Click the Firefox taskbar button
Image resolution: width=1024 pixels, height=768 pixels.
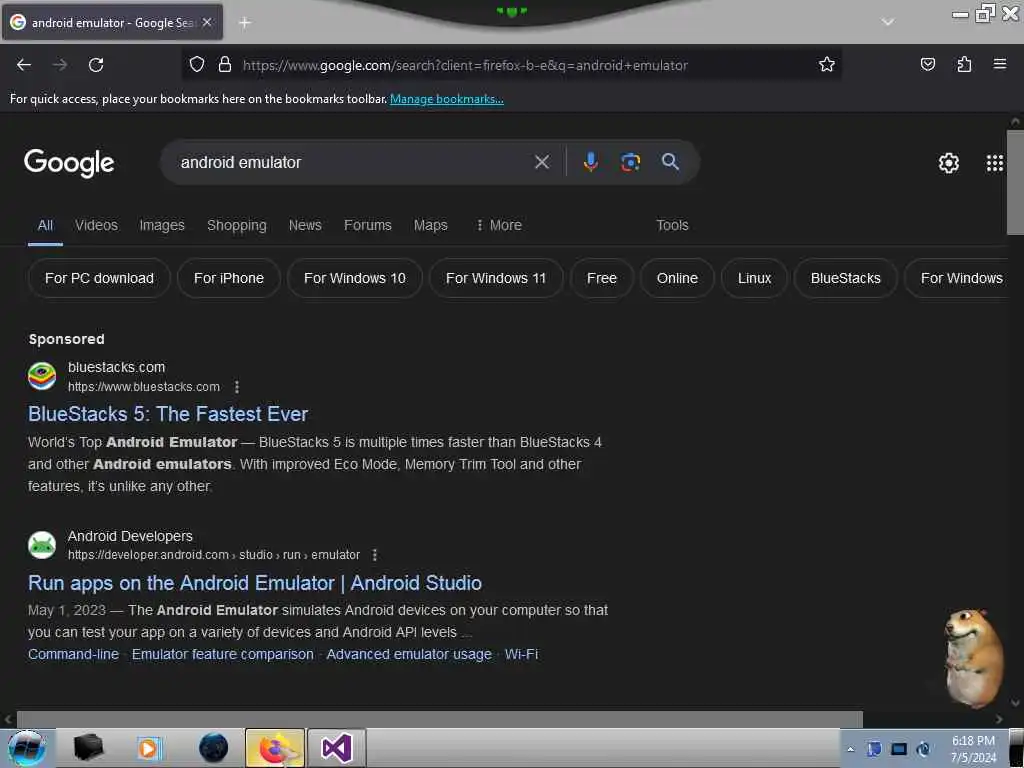(x=275, y=748)
